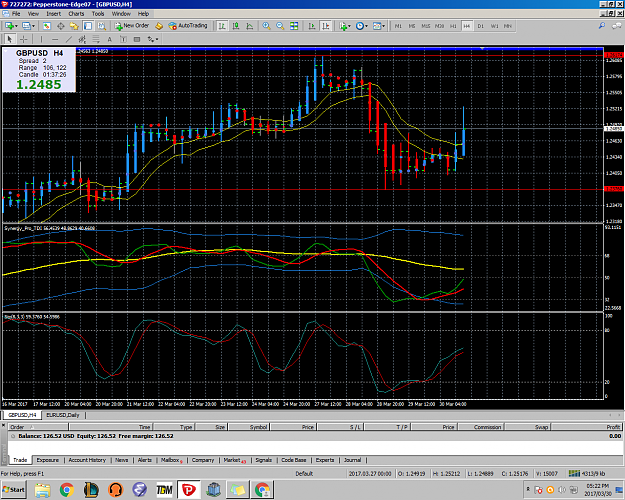Open the chat bubbles icon

pyautogui.click(x=617, y=26)
